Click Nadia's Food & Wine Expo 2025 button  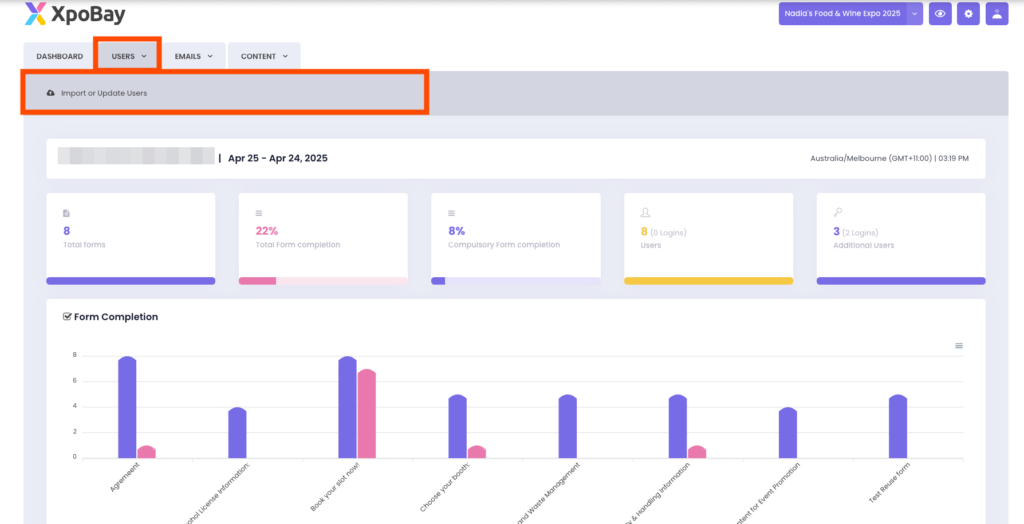pyautogui.click(x=841, y=14)
